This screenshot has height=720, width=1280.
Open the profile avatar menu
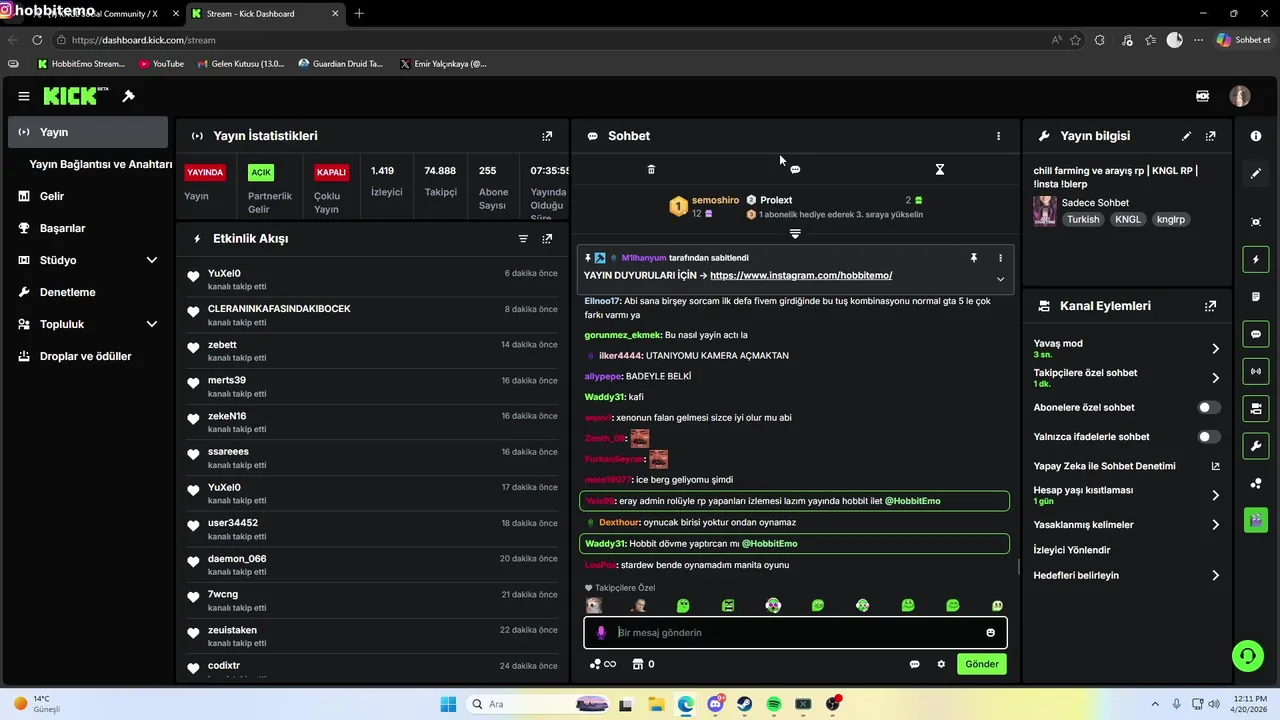(x=1240, y=96)
